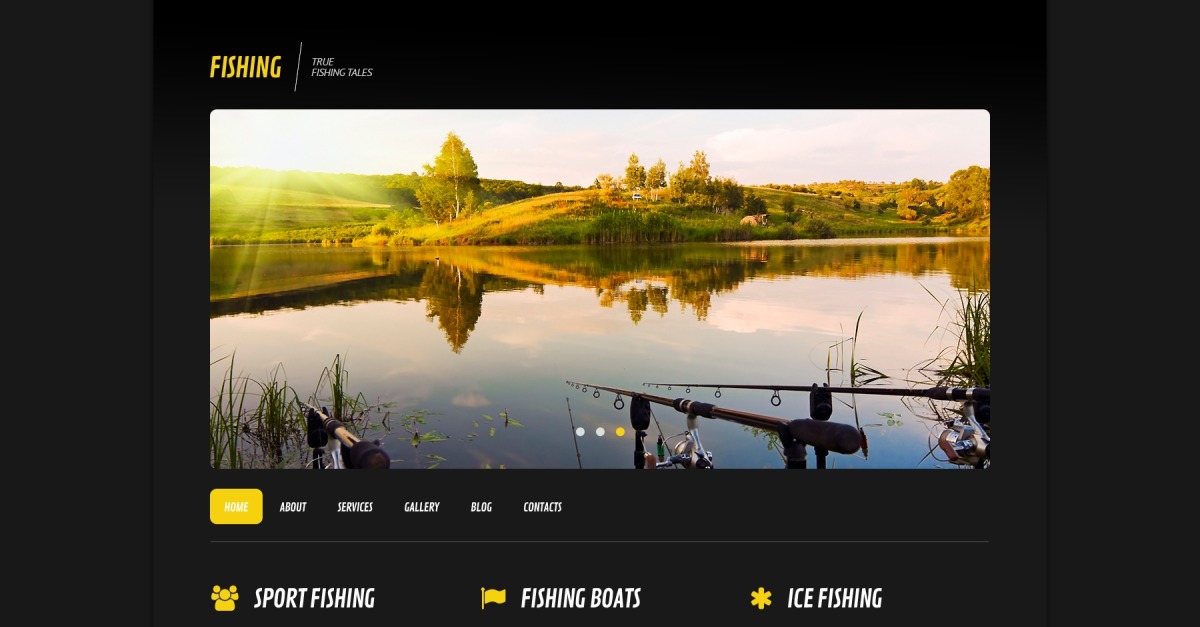Select the first slider pagination dot
The height and width of the screenshot is (627, 1200).
580,432
